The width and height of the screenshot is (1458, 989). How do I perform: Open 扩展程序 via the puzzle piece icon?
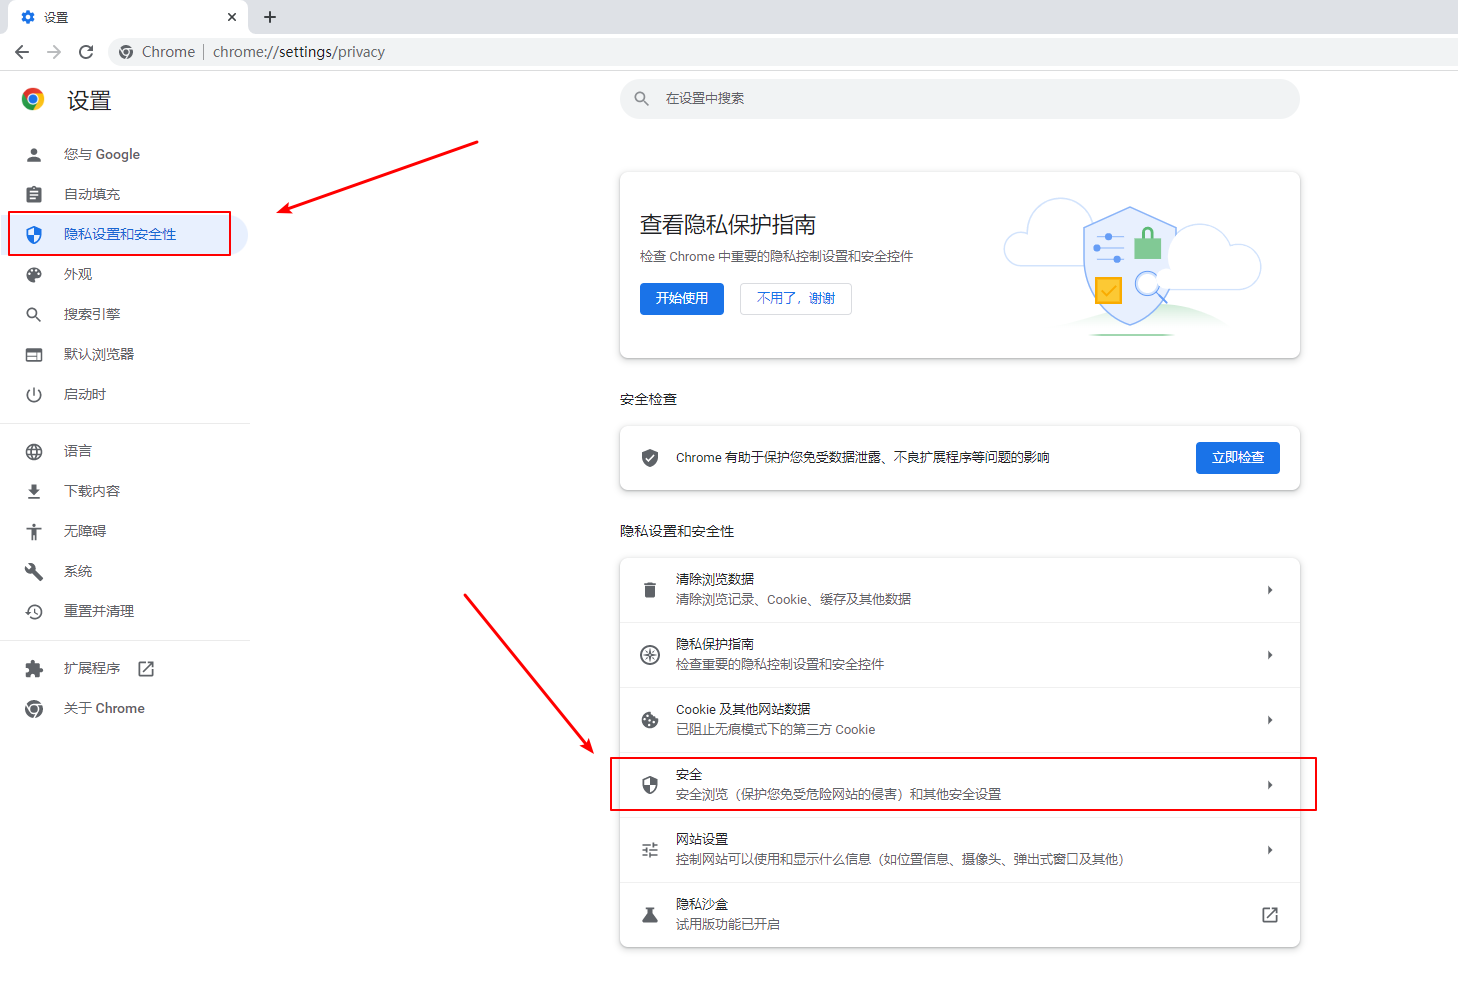34,667
